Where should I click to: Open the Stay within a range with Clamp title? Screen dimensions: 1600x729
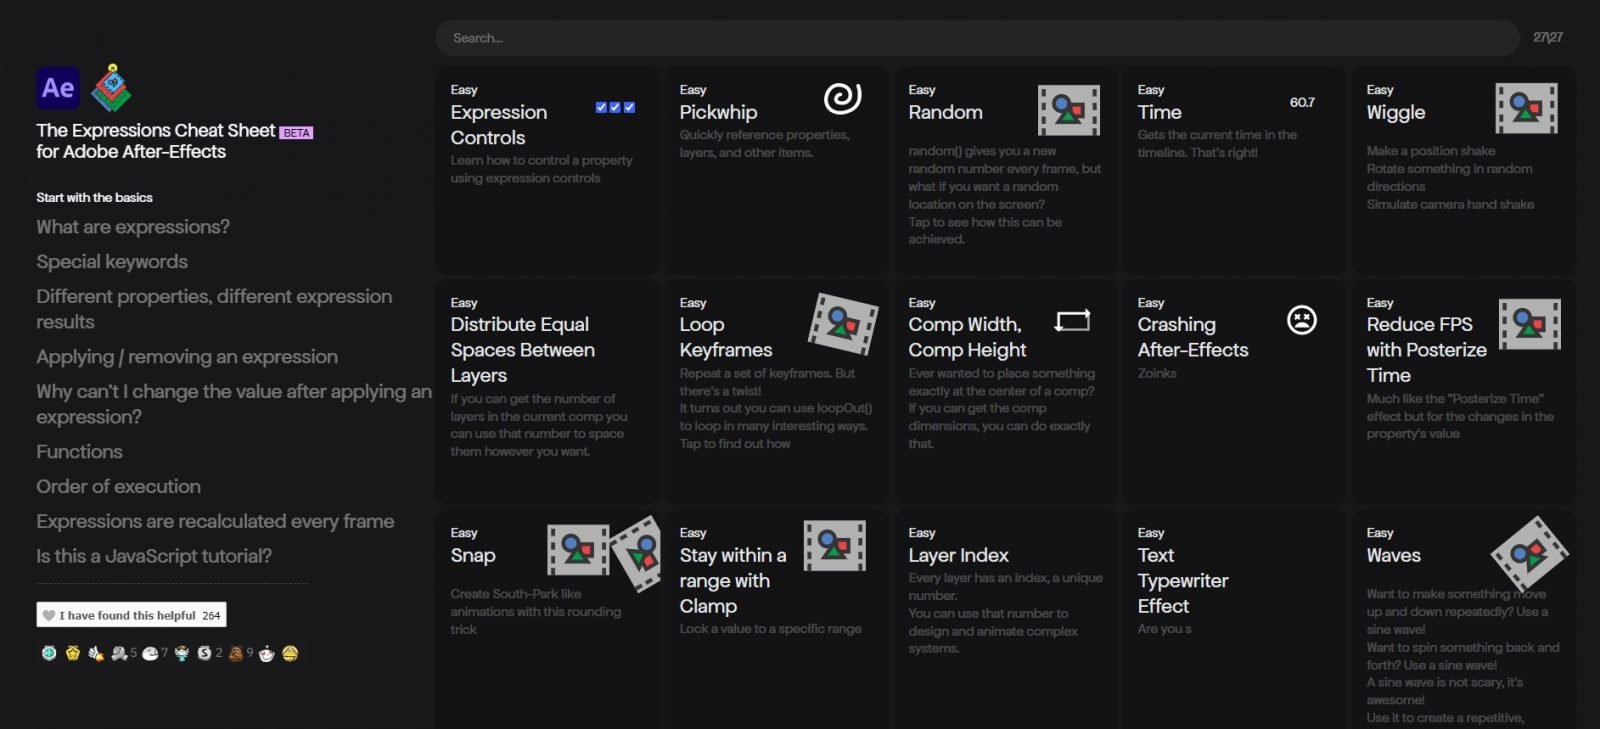[733, 581]
